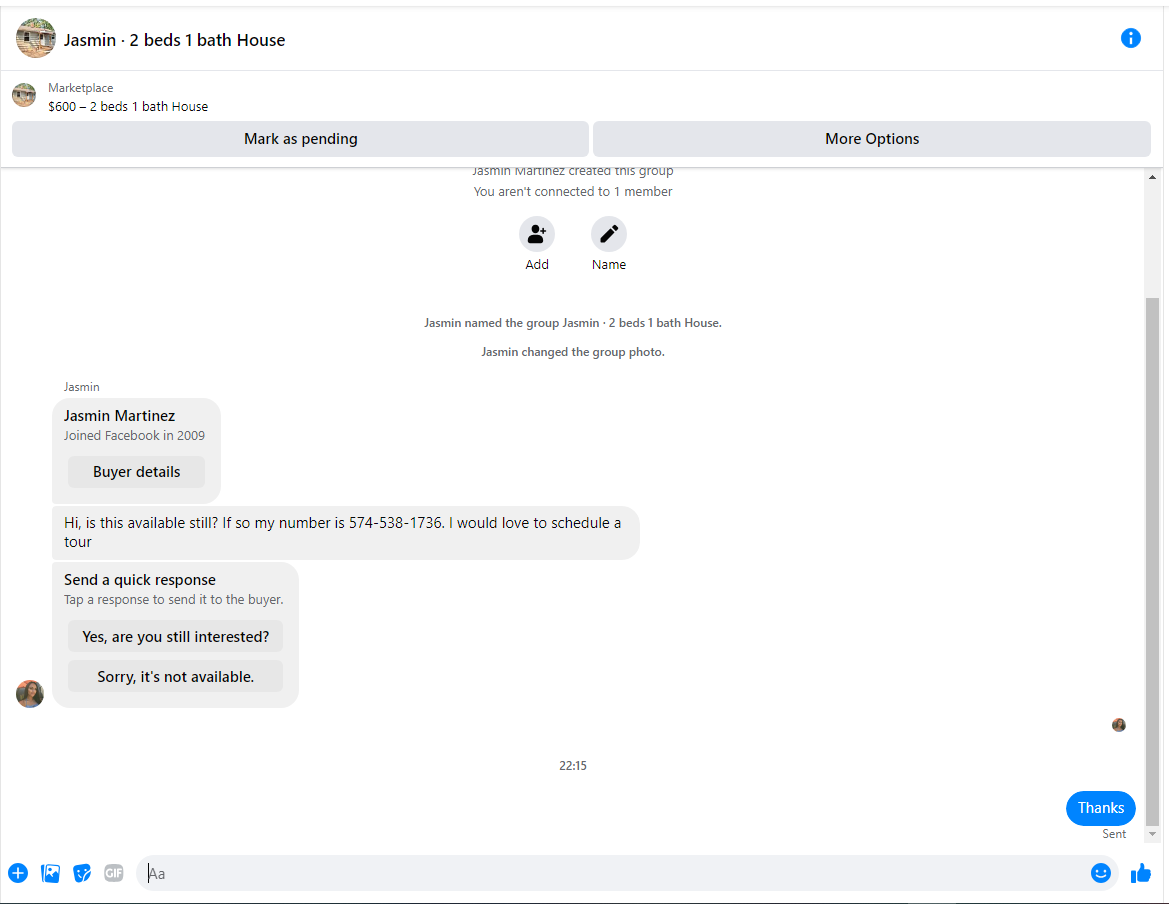Image resolution: width=1169 pixels, height=904 pixels.
Task: View Buyer details for Jasmin Martinez
Action: [136, 472]
